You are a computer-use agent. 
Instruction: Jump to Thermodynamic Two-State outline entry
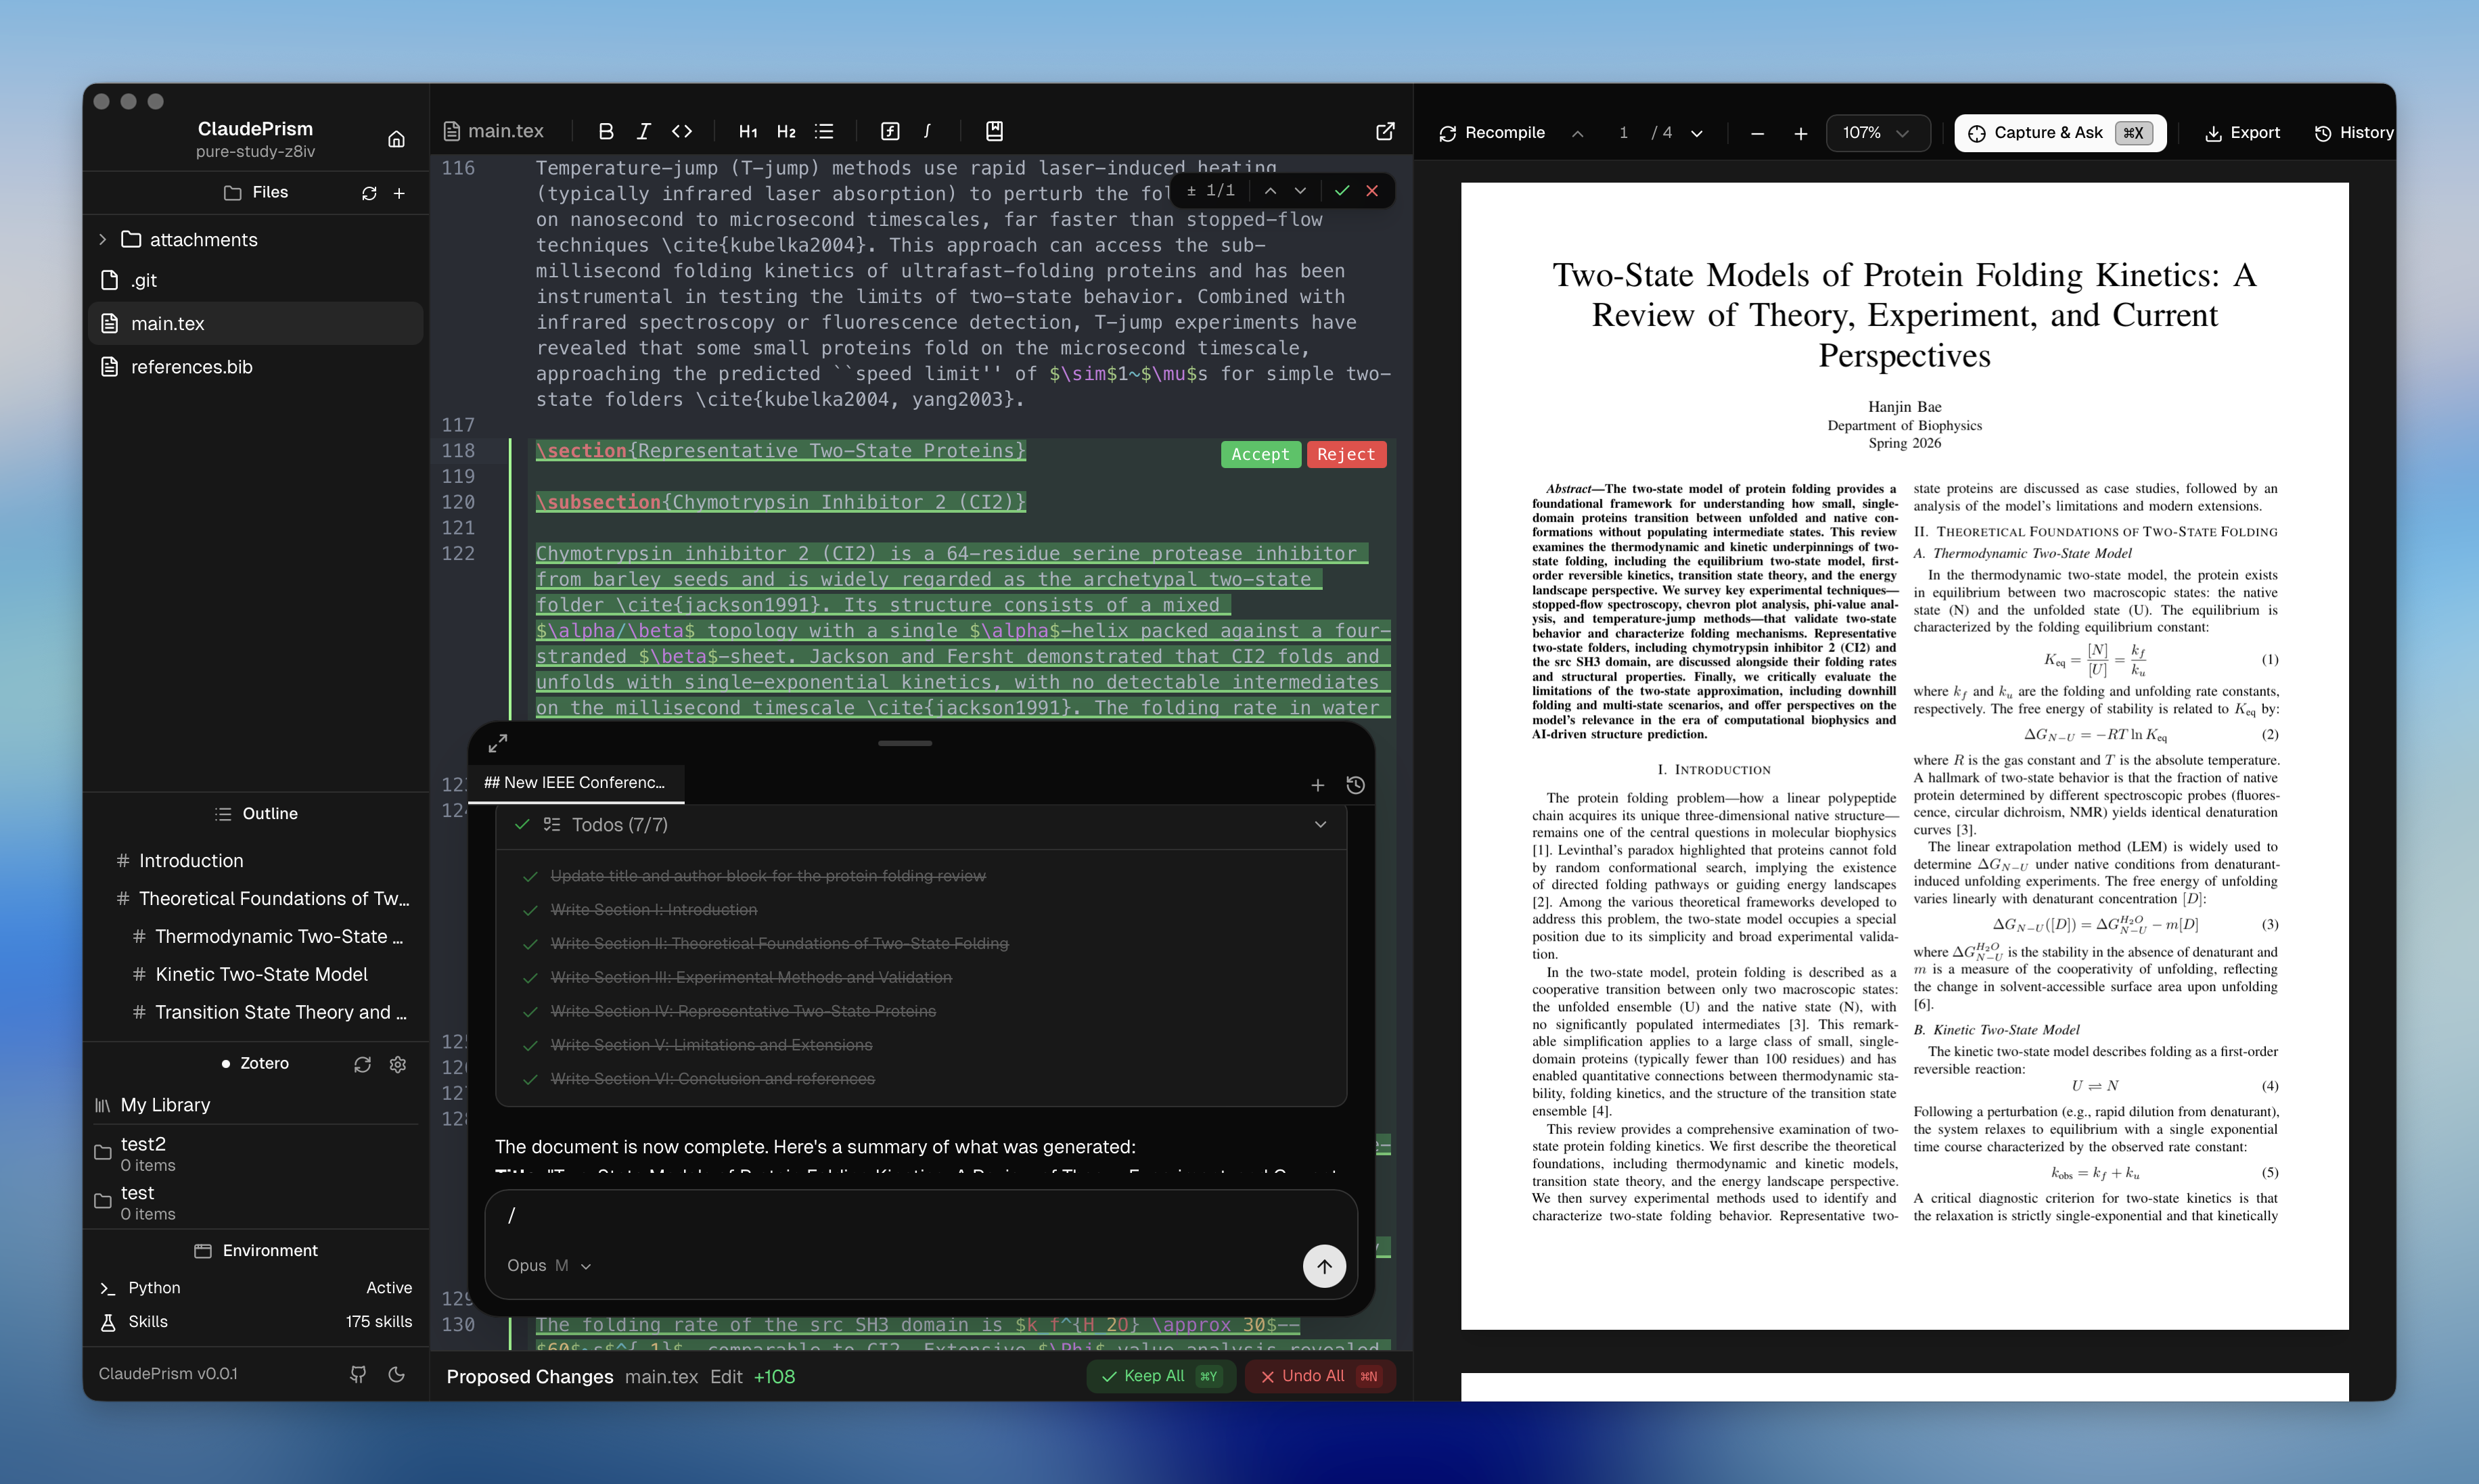click(279, 937)
